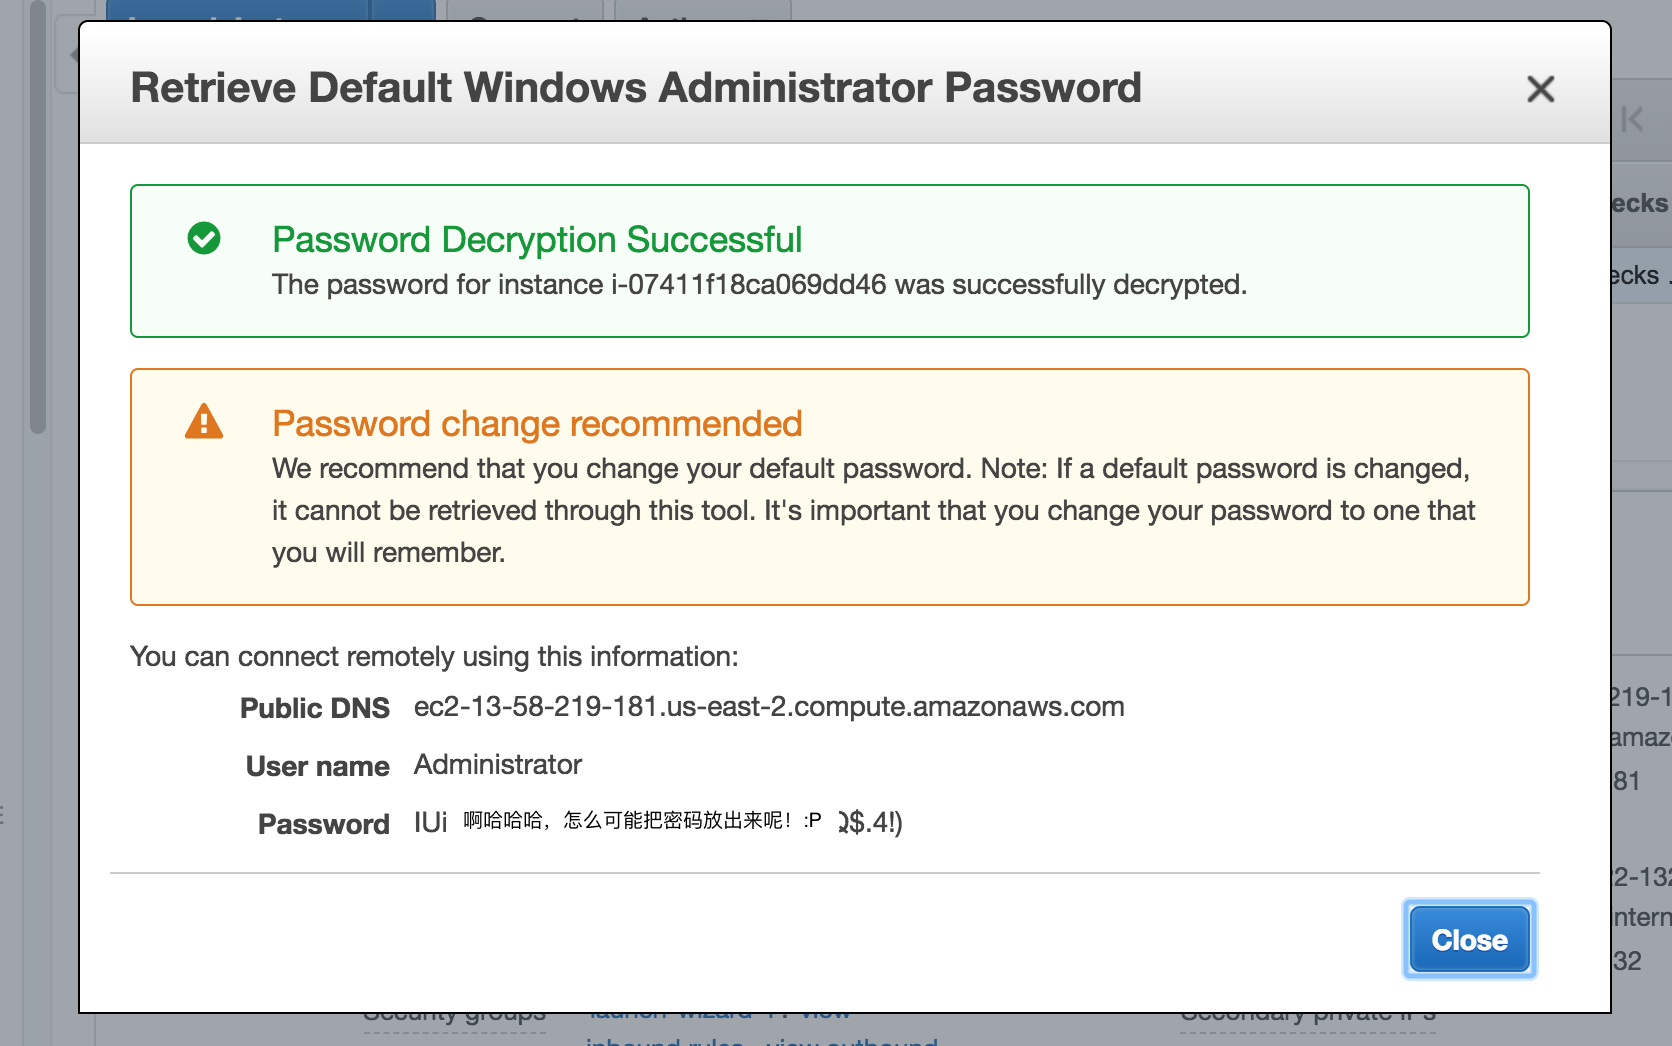
Task: Click the view inbound rules link below the dialog
Action: 664,1040
